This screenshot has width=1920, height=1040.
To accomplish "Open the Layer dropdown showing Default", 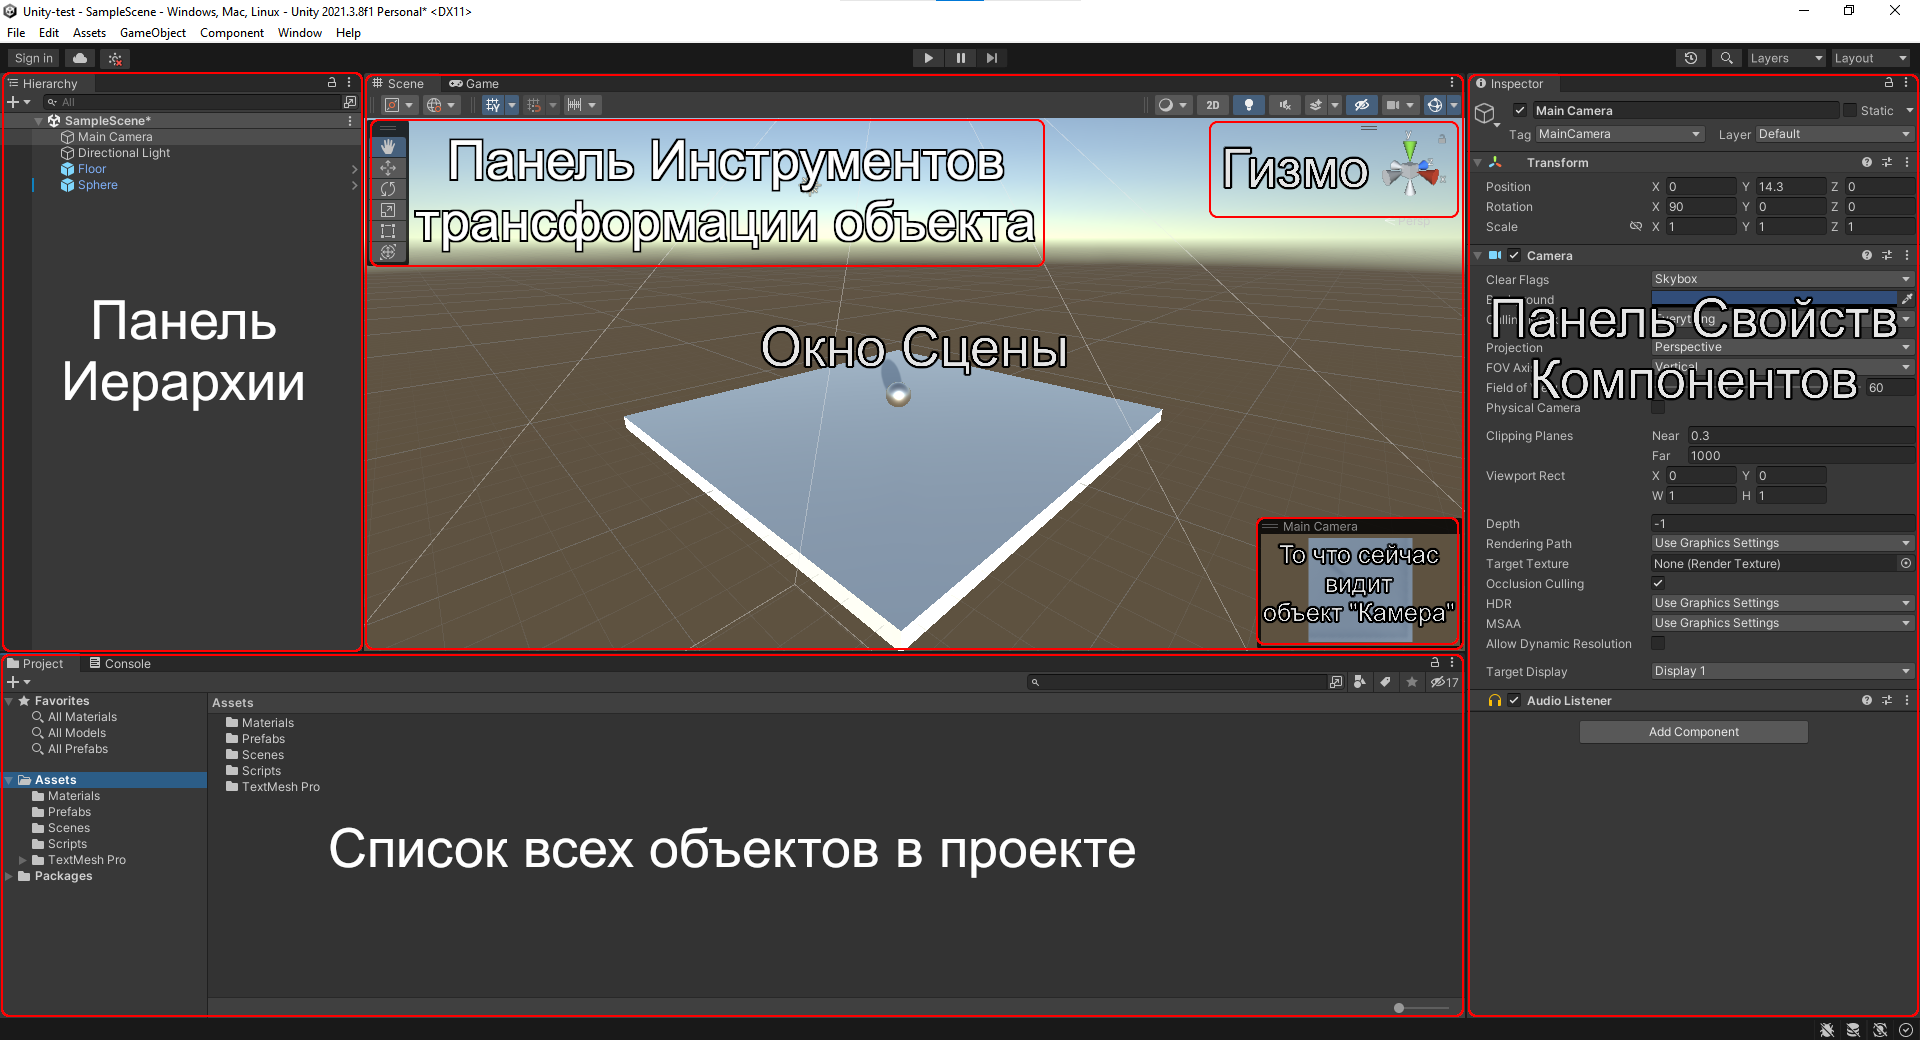I will (x=1834, y=134).
